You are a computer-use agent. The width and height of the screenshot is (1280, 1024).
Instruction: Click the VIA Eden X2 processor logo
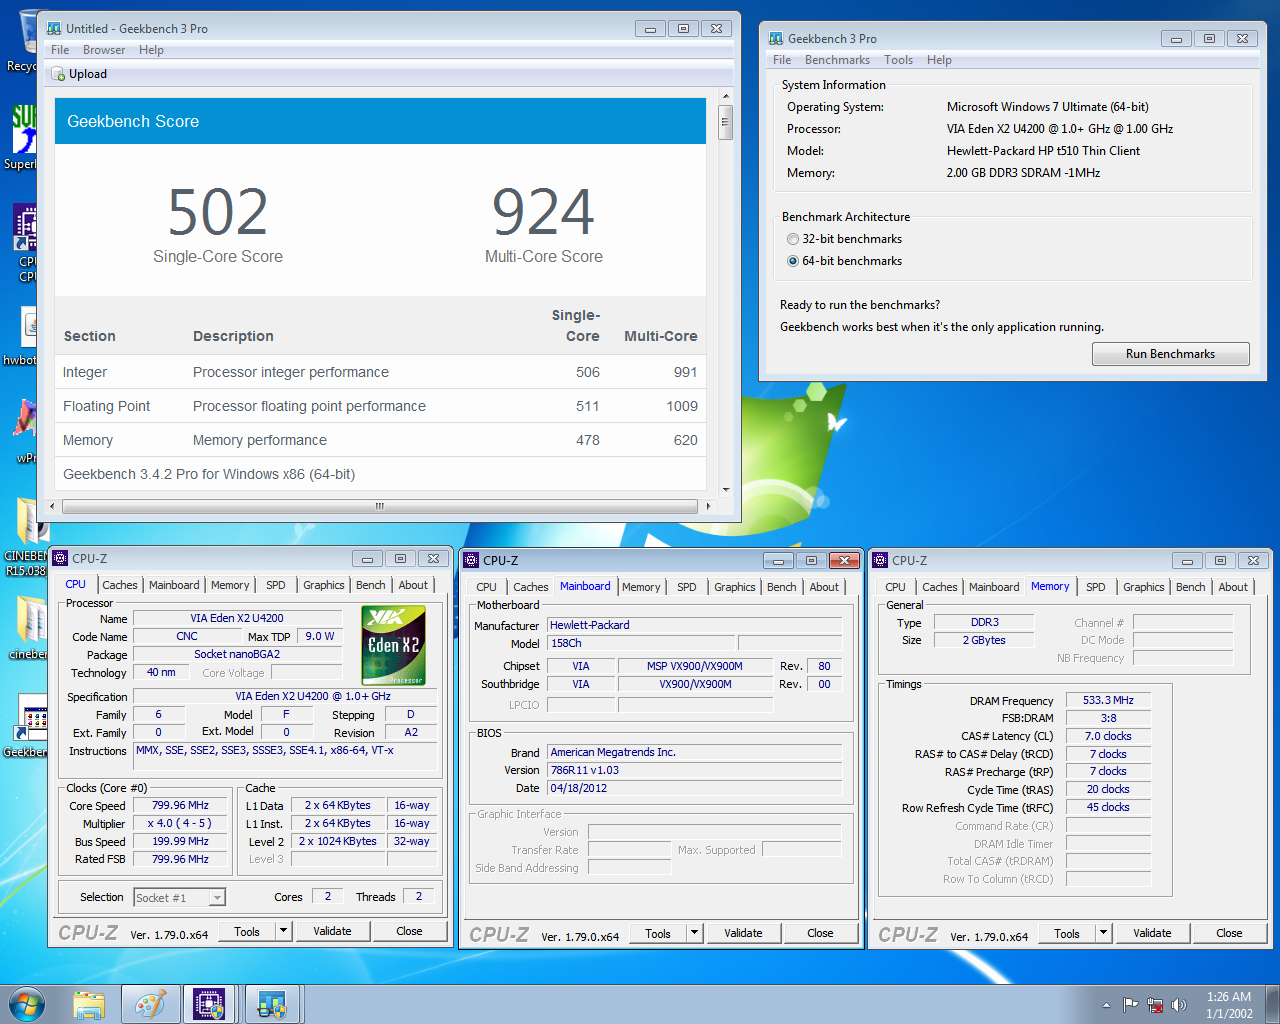pos(393,645)
